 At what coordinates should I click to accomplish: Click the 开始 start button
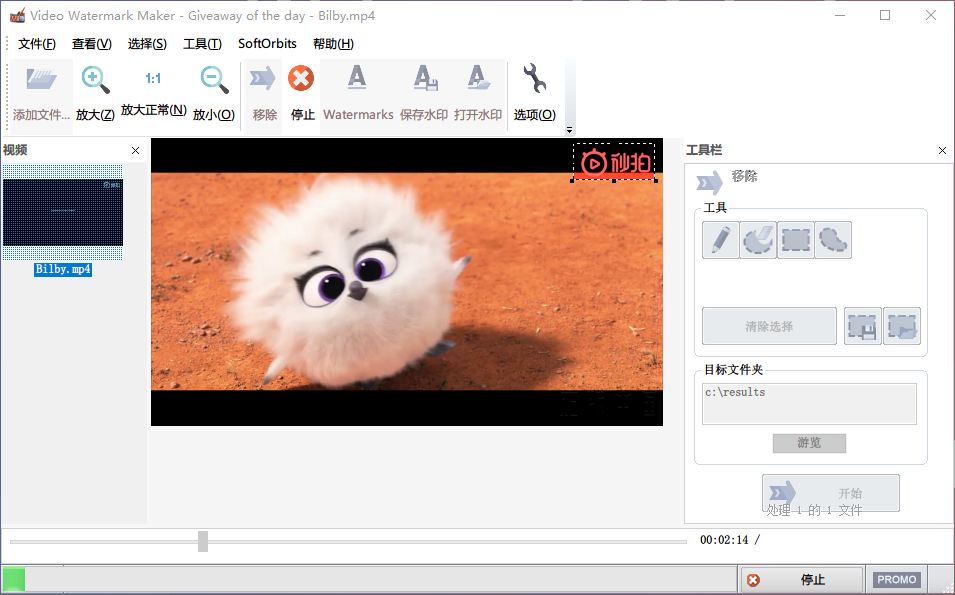coord(831,493)
